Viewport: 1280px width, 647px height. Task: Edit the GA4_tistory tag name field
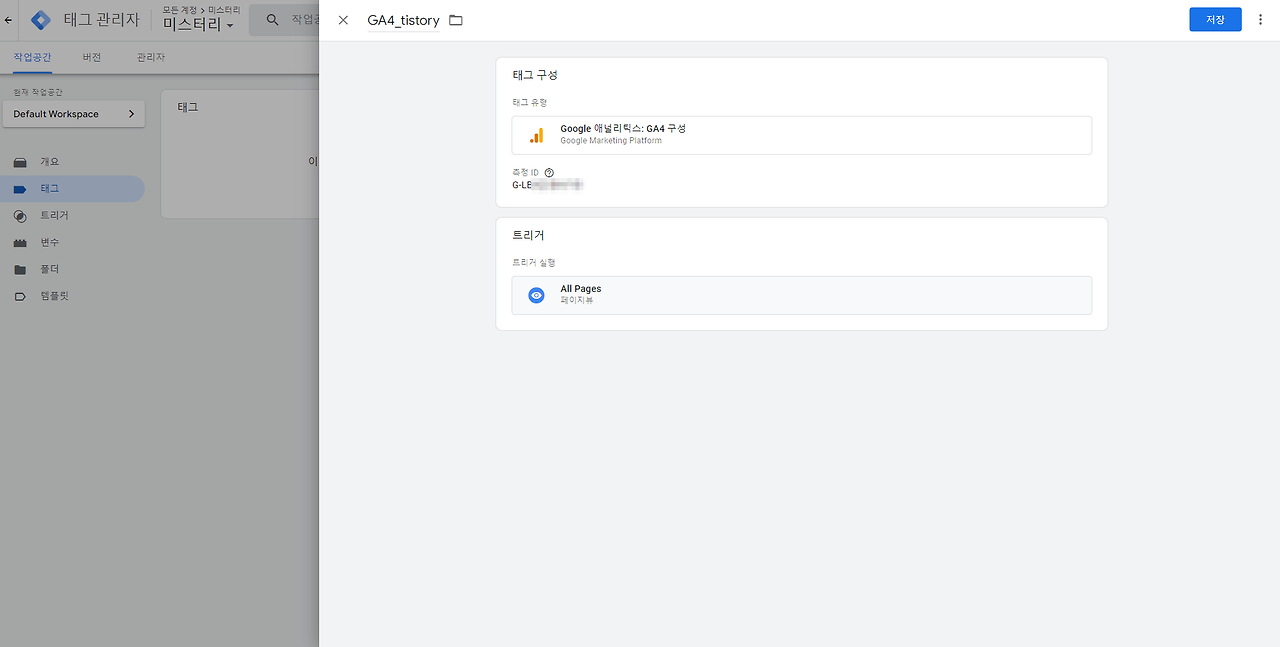point(403,20)
